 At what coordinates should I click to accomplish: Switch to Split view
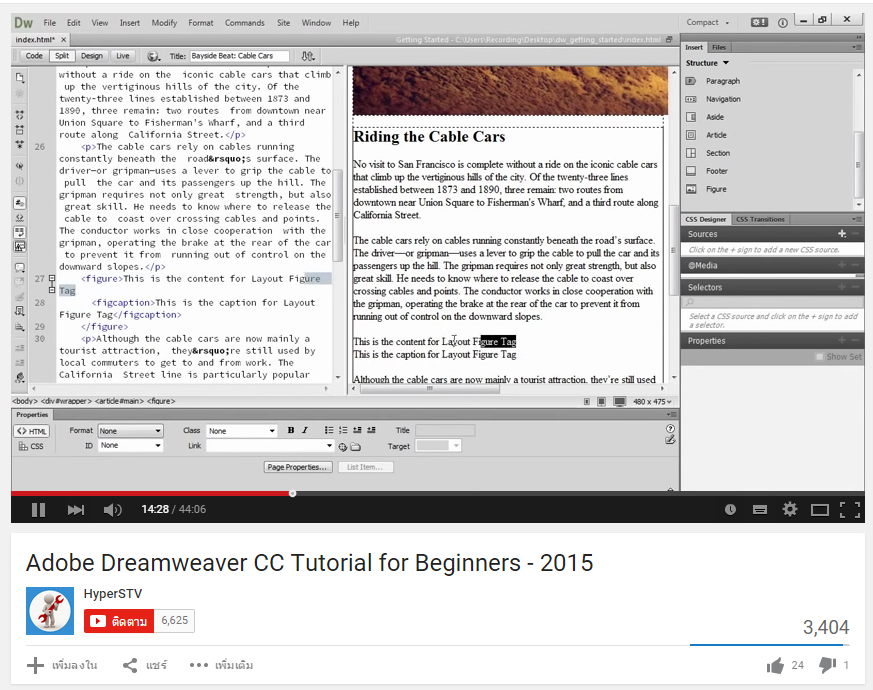pyautogui.click(x=62, y=56)
